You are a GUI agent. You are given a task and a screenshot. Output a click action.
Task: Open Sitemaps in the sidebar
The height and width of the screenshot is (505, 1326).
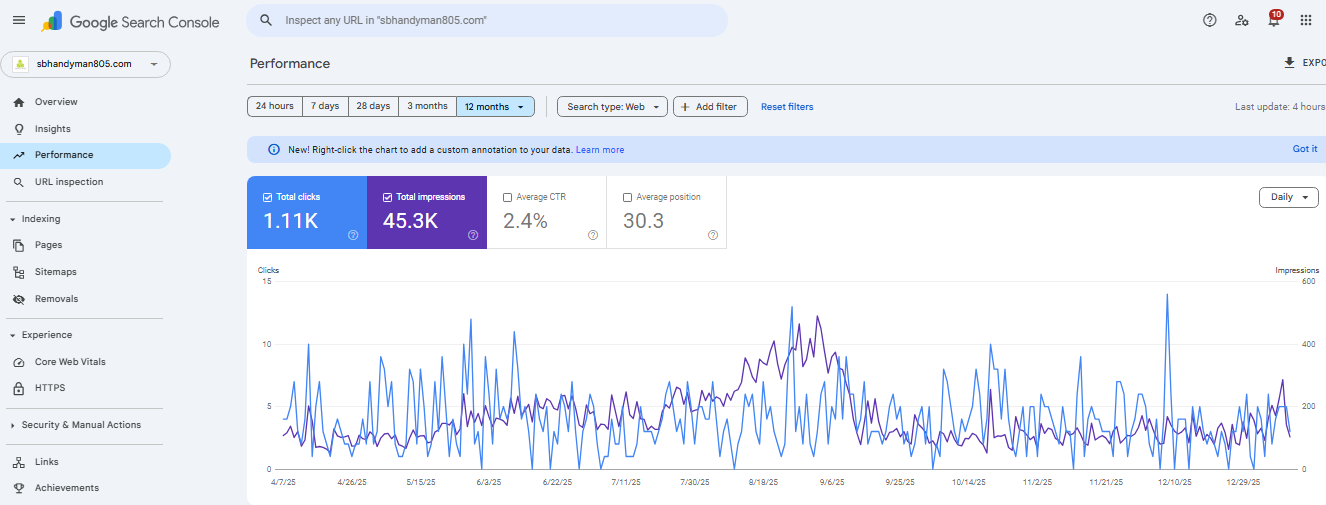[x=55, y=272]
